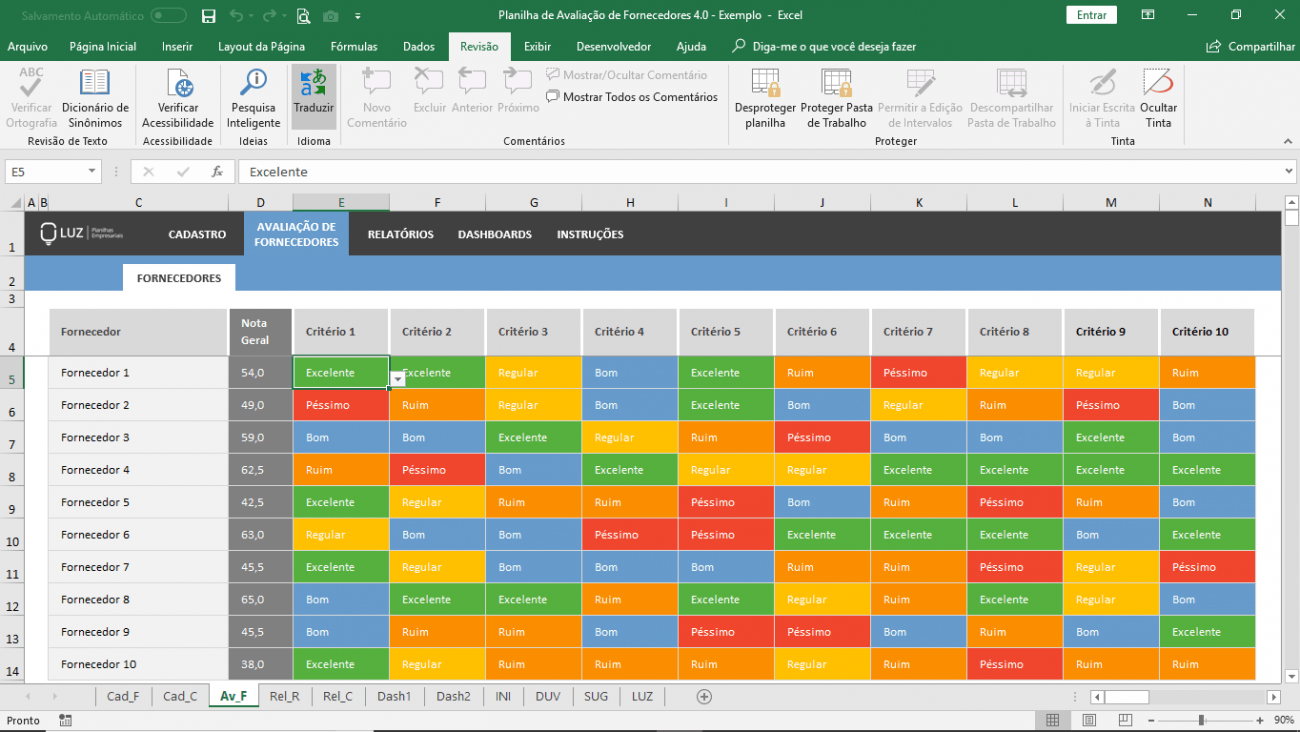1300x732 pixels.
Task: Open Pesquisa Inteligente
Action: [253, 98]
